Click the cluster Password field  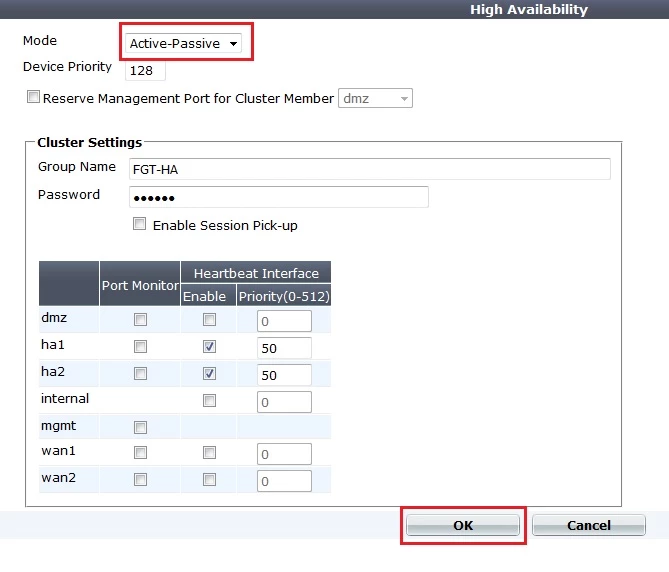pyautogui.click(x=279, y=197)
